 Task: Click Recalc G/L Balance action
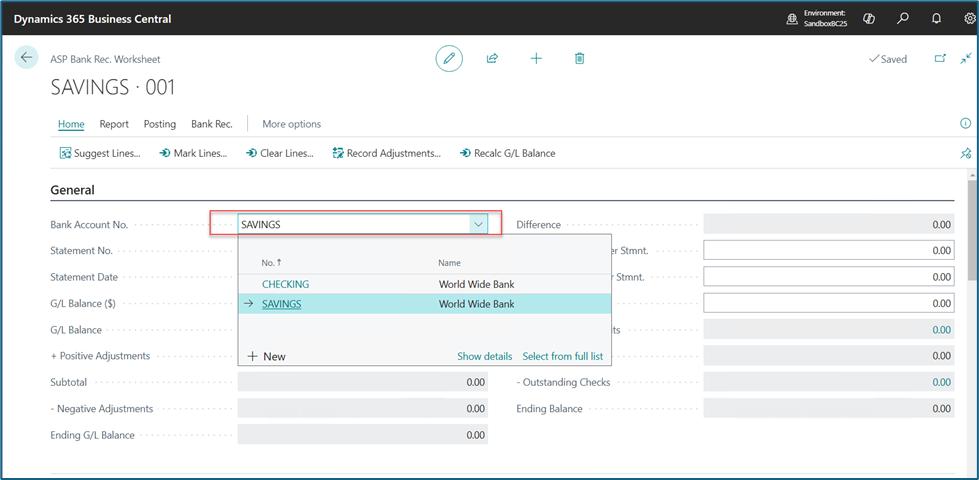pyautogui.click(x=507, y=153)
